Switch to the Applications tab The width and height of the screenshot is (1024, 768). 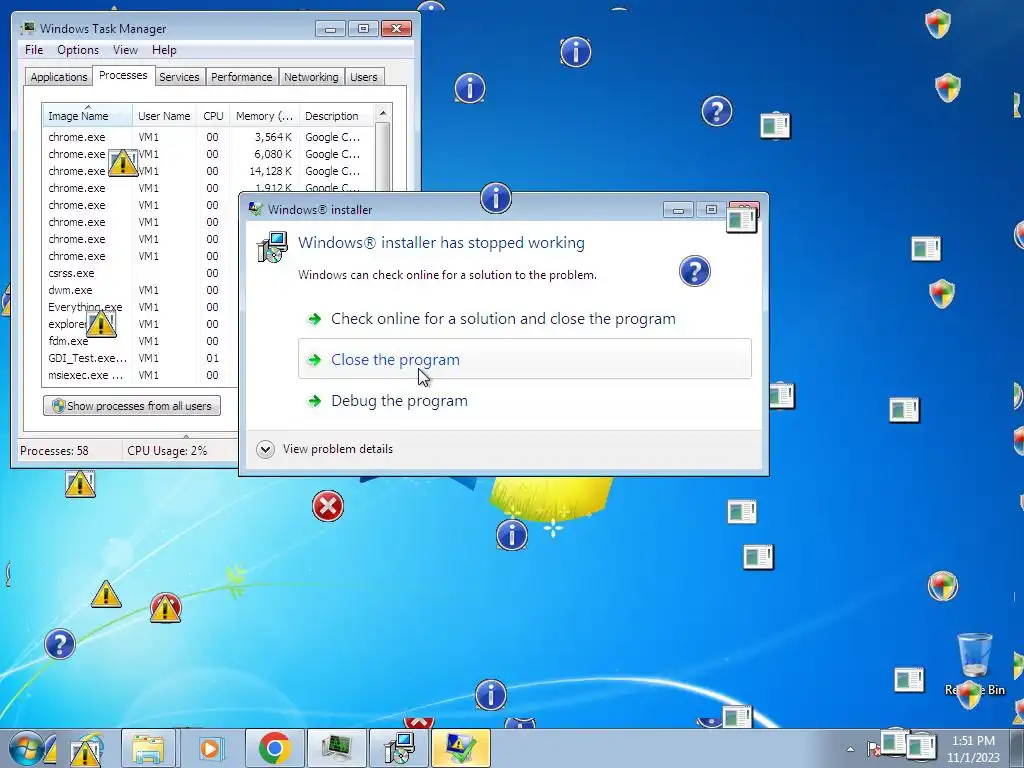point(59,77)
